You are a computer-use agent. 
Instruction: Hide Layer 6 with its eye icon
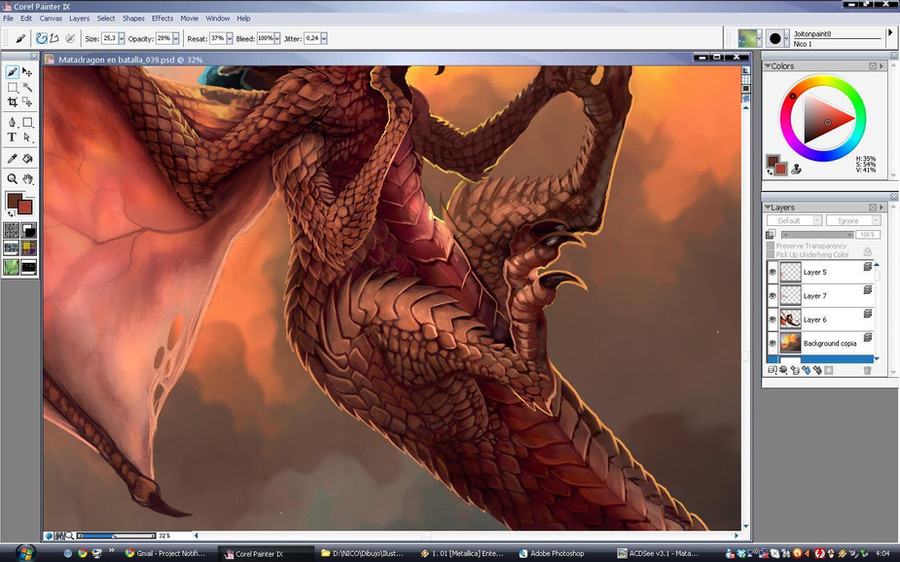click(x=773, y=319)
